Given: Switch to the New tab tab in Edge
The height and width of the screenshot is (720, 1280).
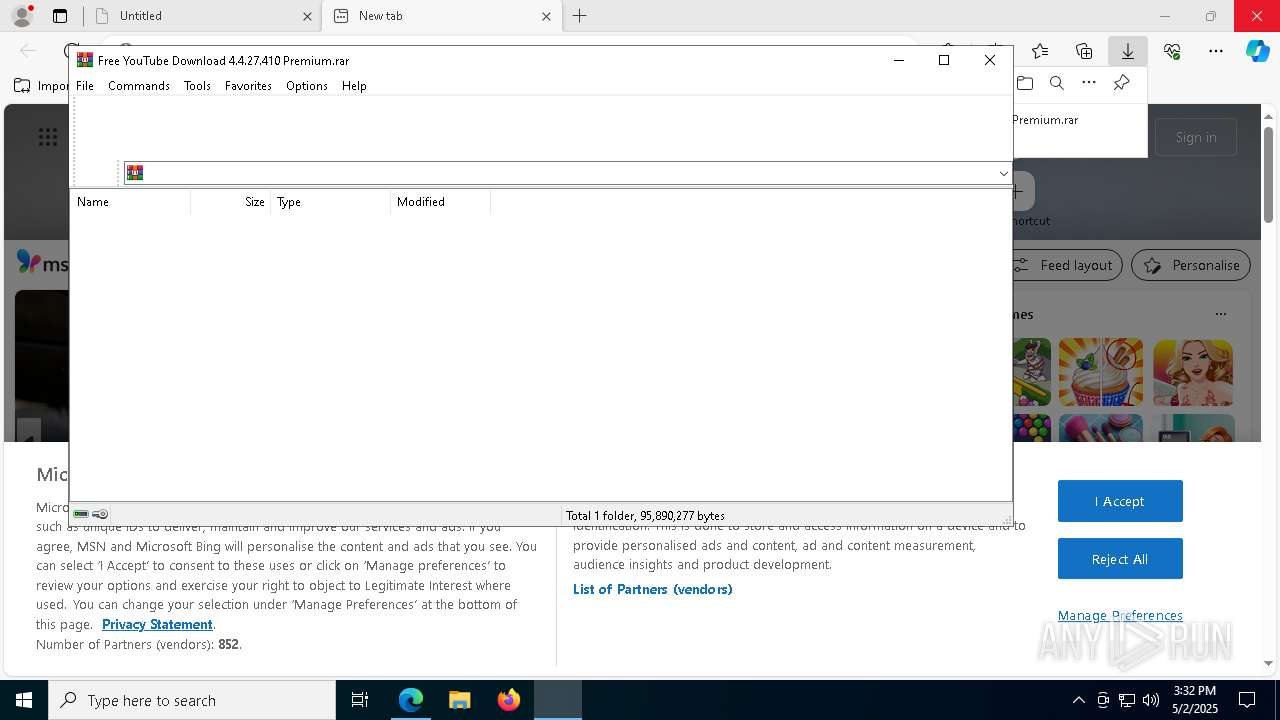Looking at the screenshot, I should [441, 16].
